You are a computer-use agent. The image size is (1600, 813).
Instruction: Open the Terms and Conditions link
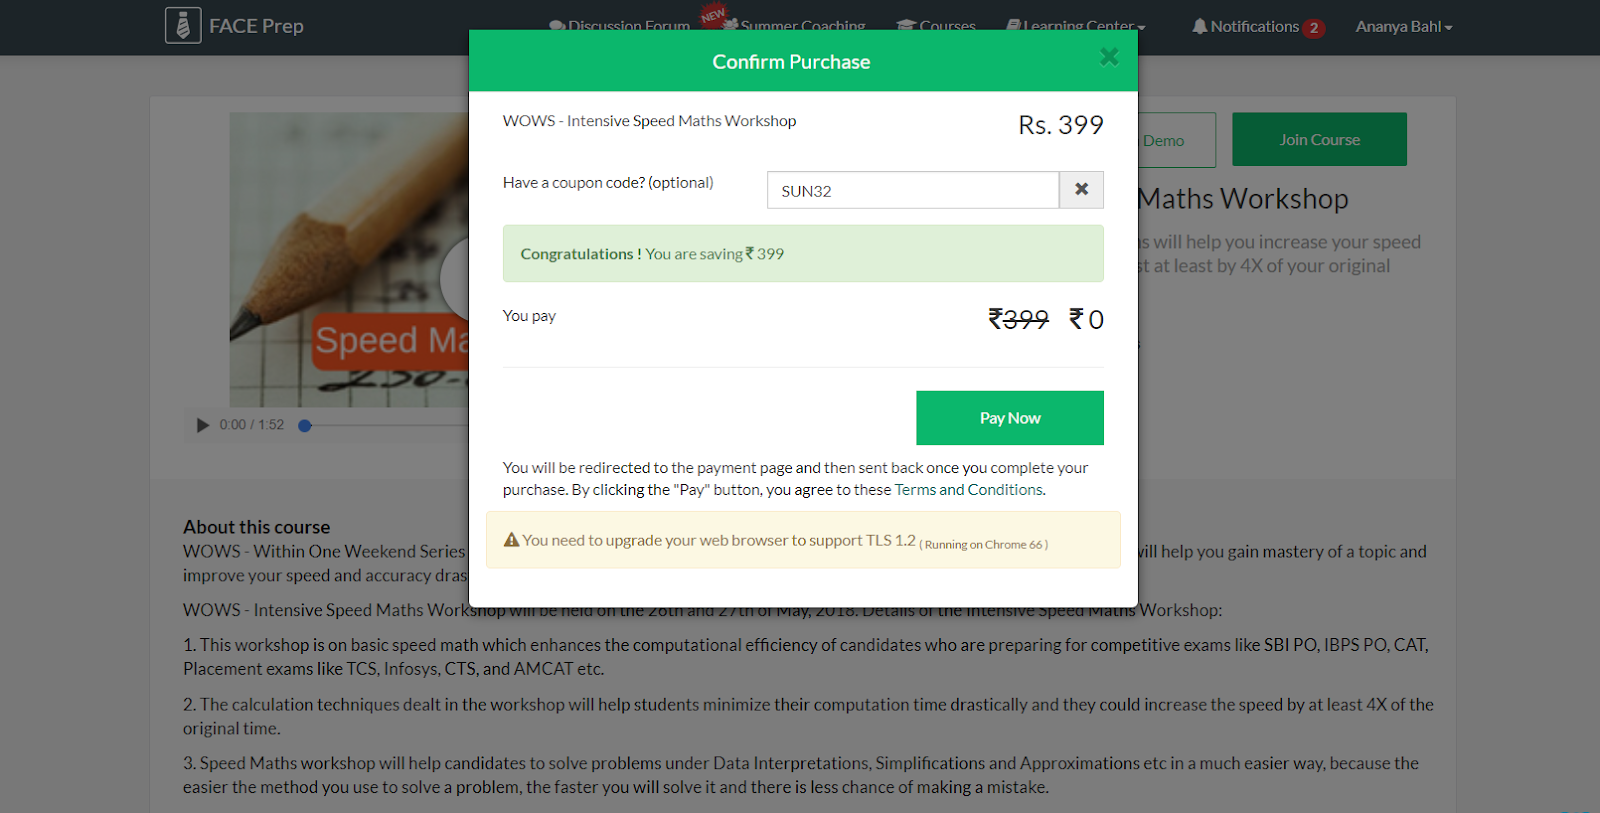click(x=969, y=490)
